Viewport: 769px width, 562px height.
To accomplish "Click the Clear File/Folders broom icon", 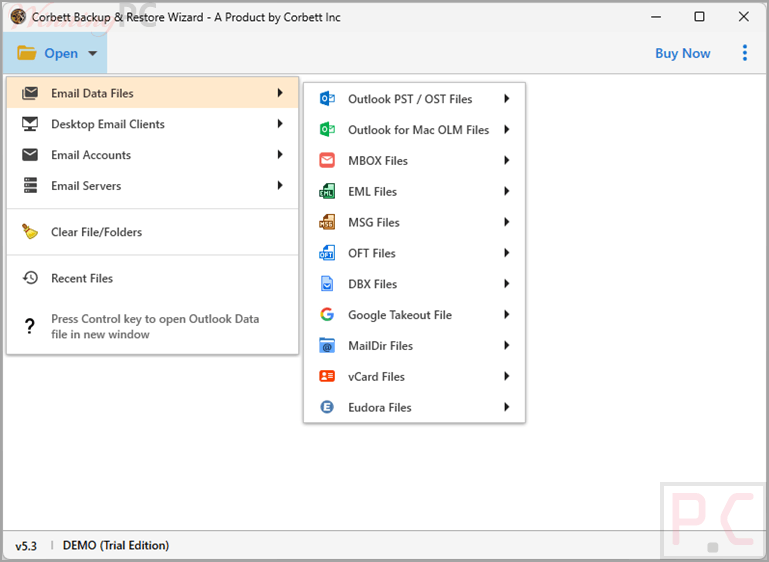I will [30, 231].
